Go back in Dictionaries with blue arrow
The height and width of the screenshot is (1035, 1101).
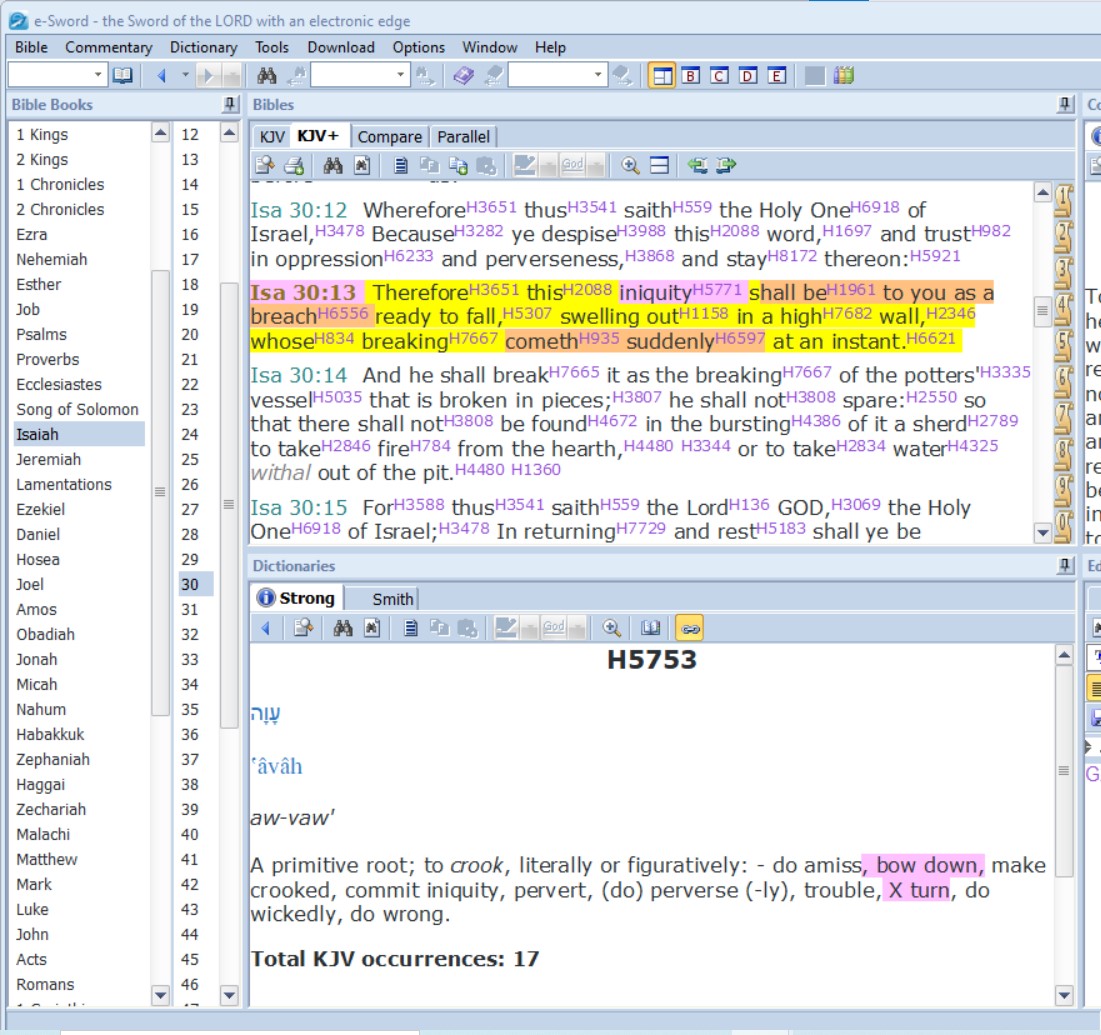point(266,628)
